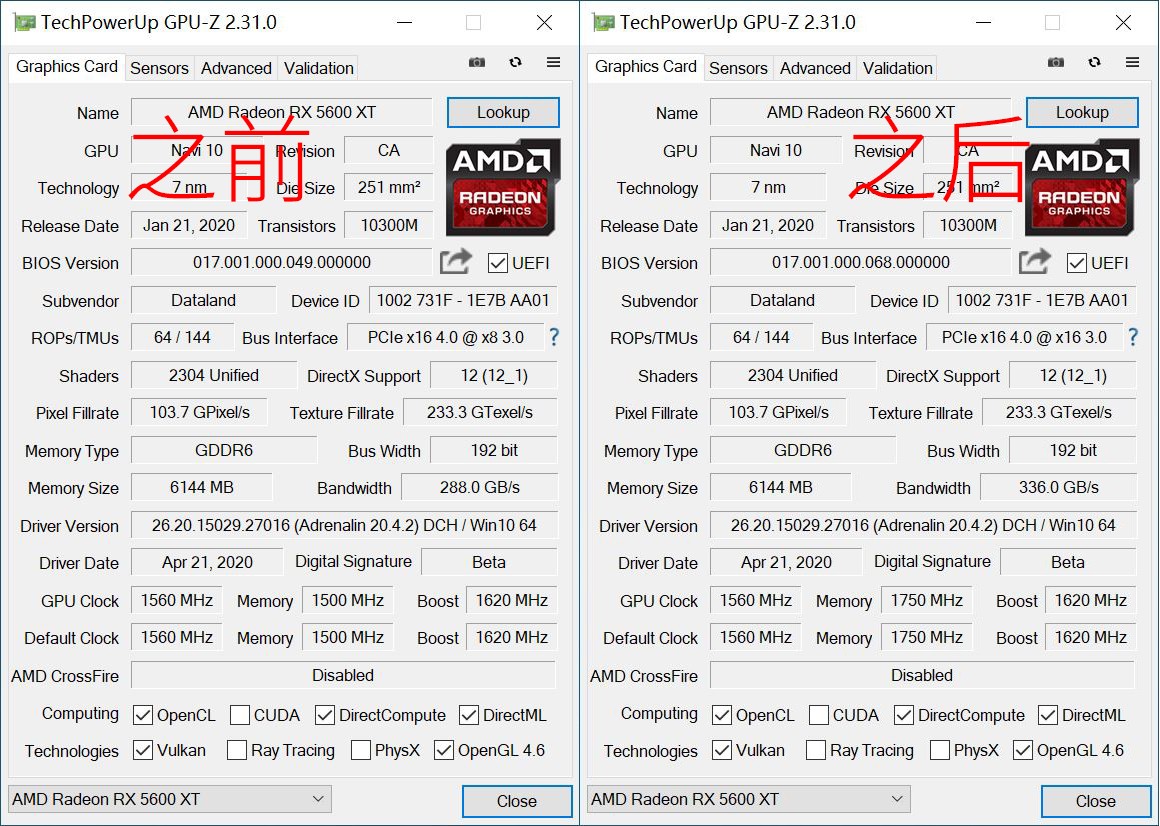Click the BIOS Version field in right window
Screen dimensions: 1160x826
[860, 263]
